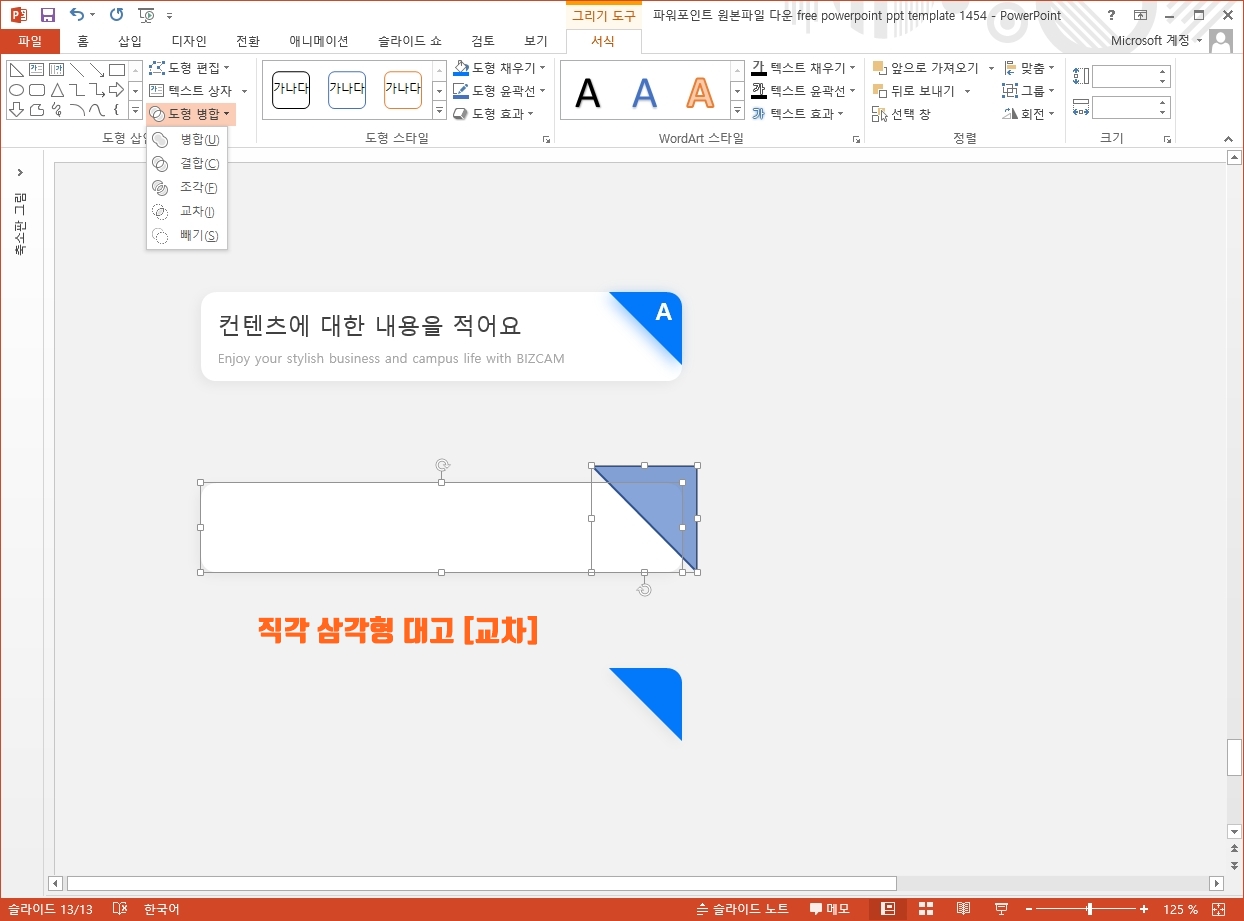Apply orange outlined WordArt A style
The image size is (1244, 921).
(701, 93)
